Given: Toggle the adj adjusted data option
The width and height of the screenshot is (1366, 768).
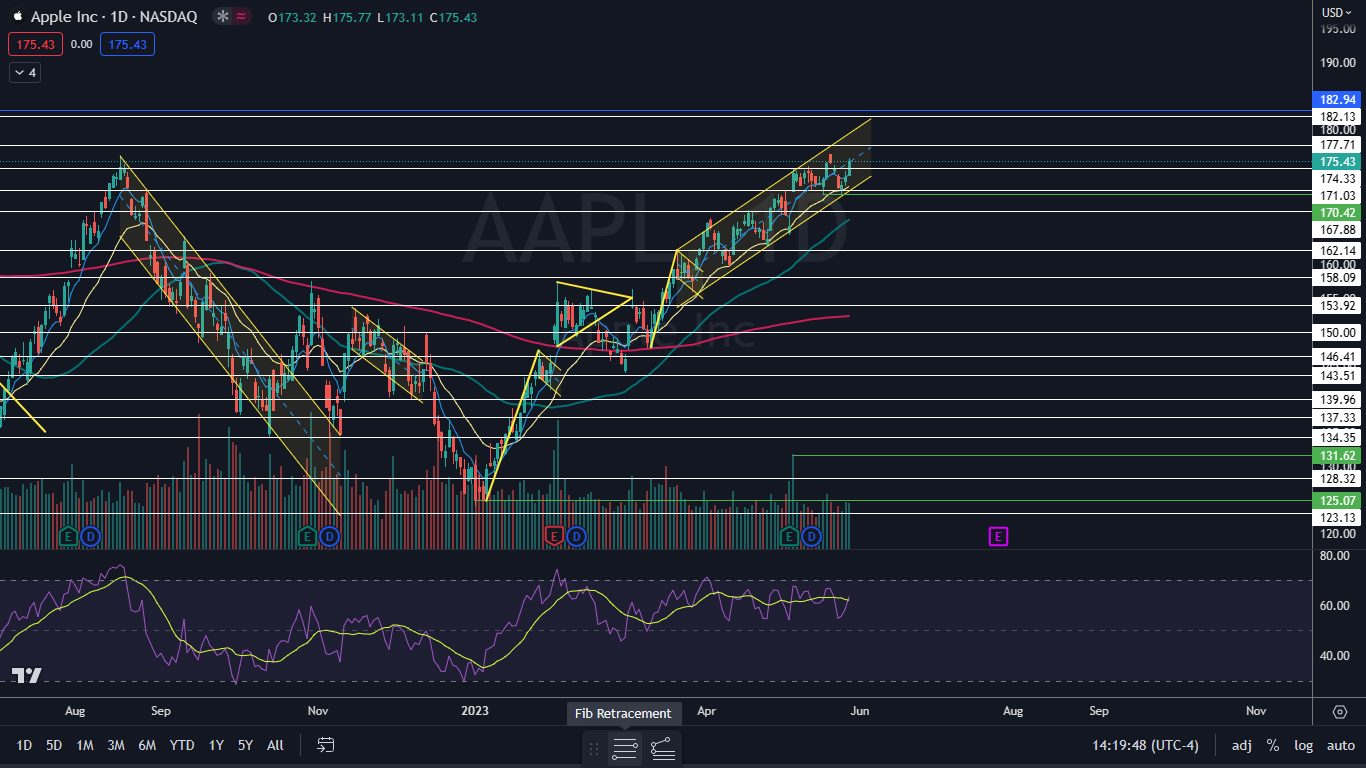Looking at the screenshot, I should click(x=1242, y=745).
